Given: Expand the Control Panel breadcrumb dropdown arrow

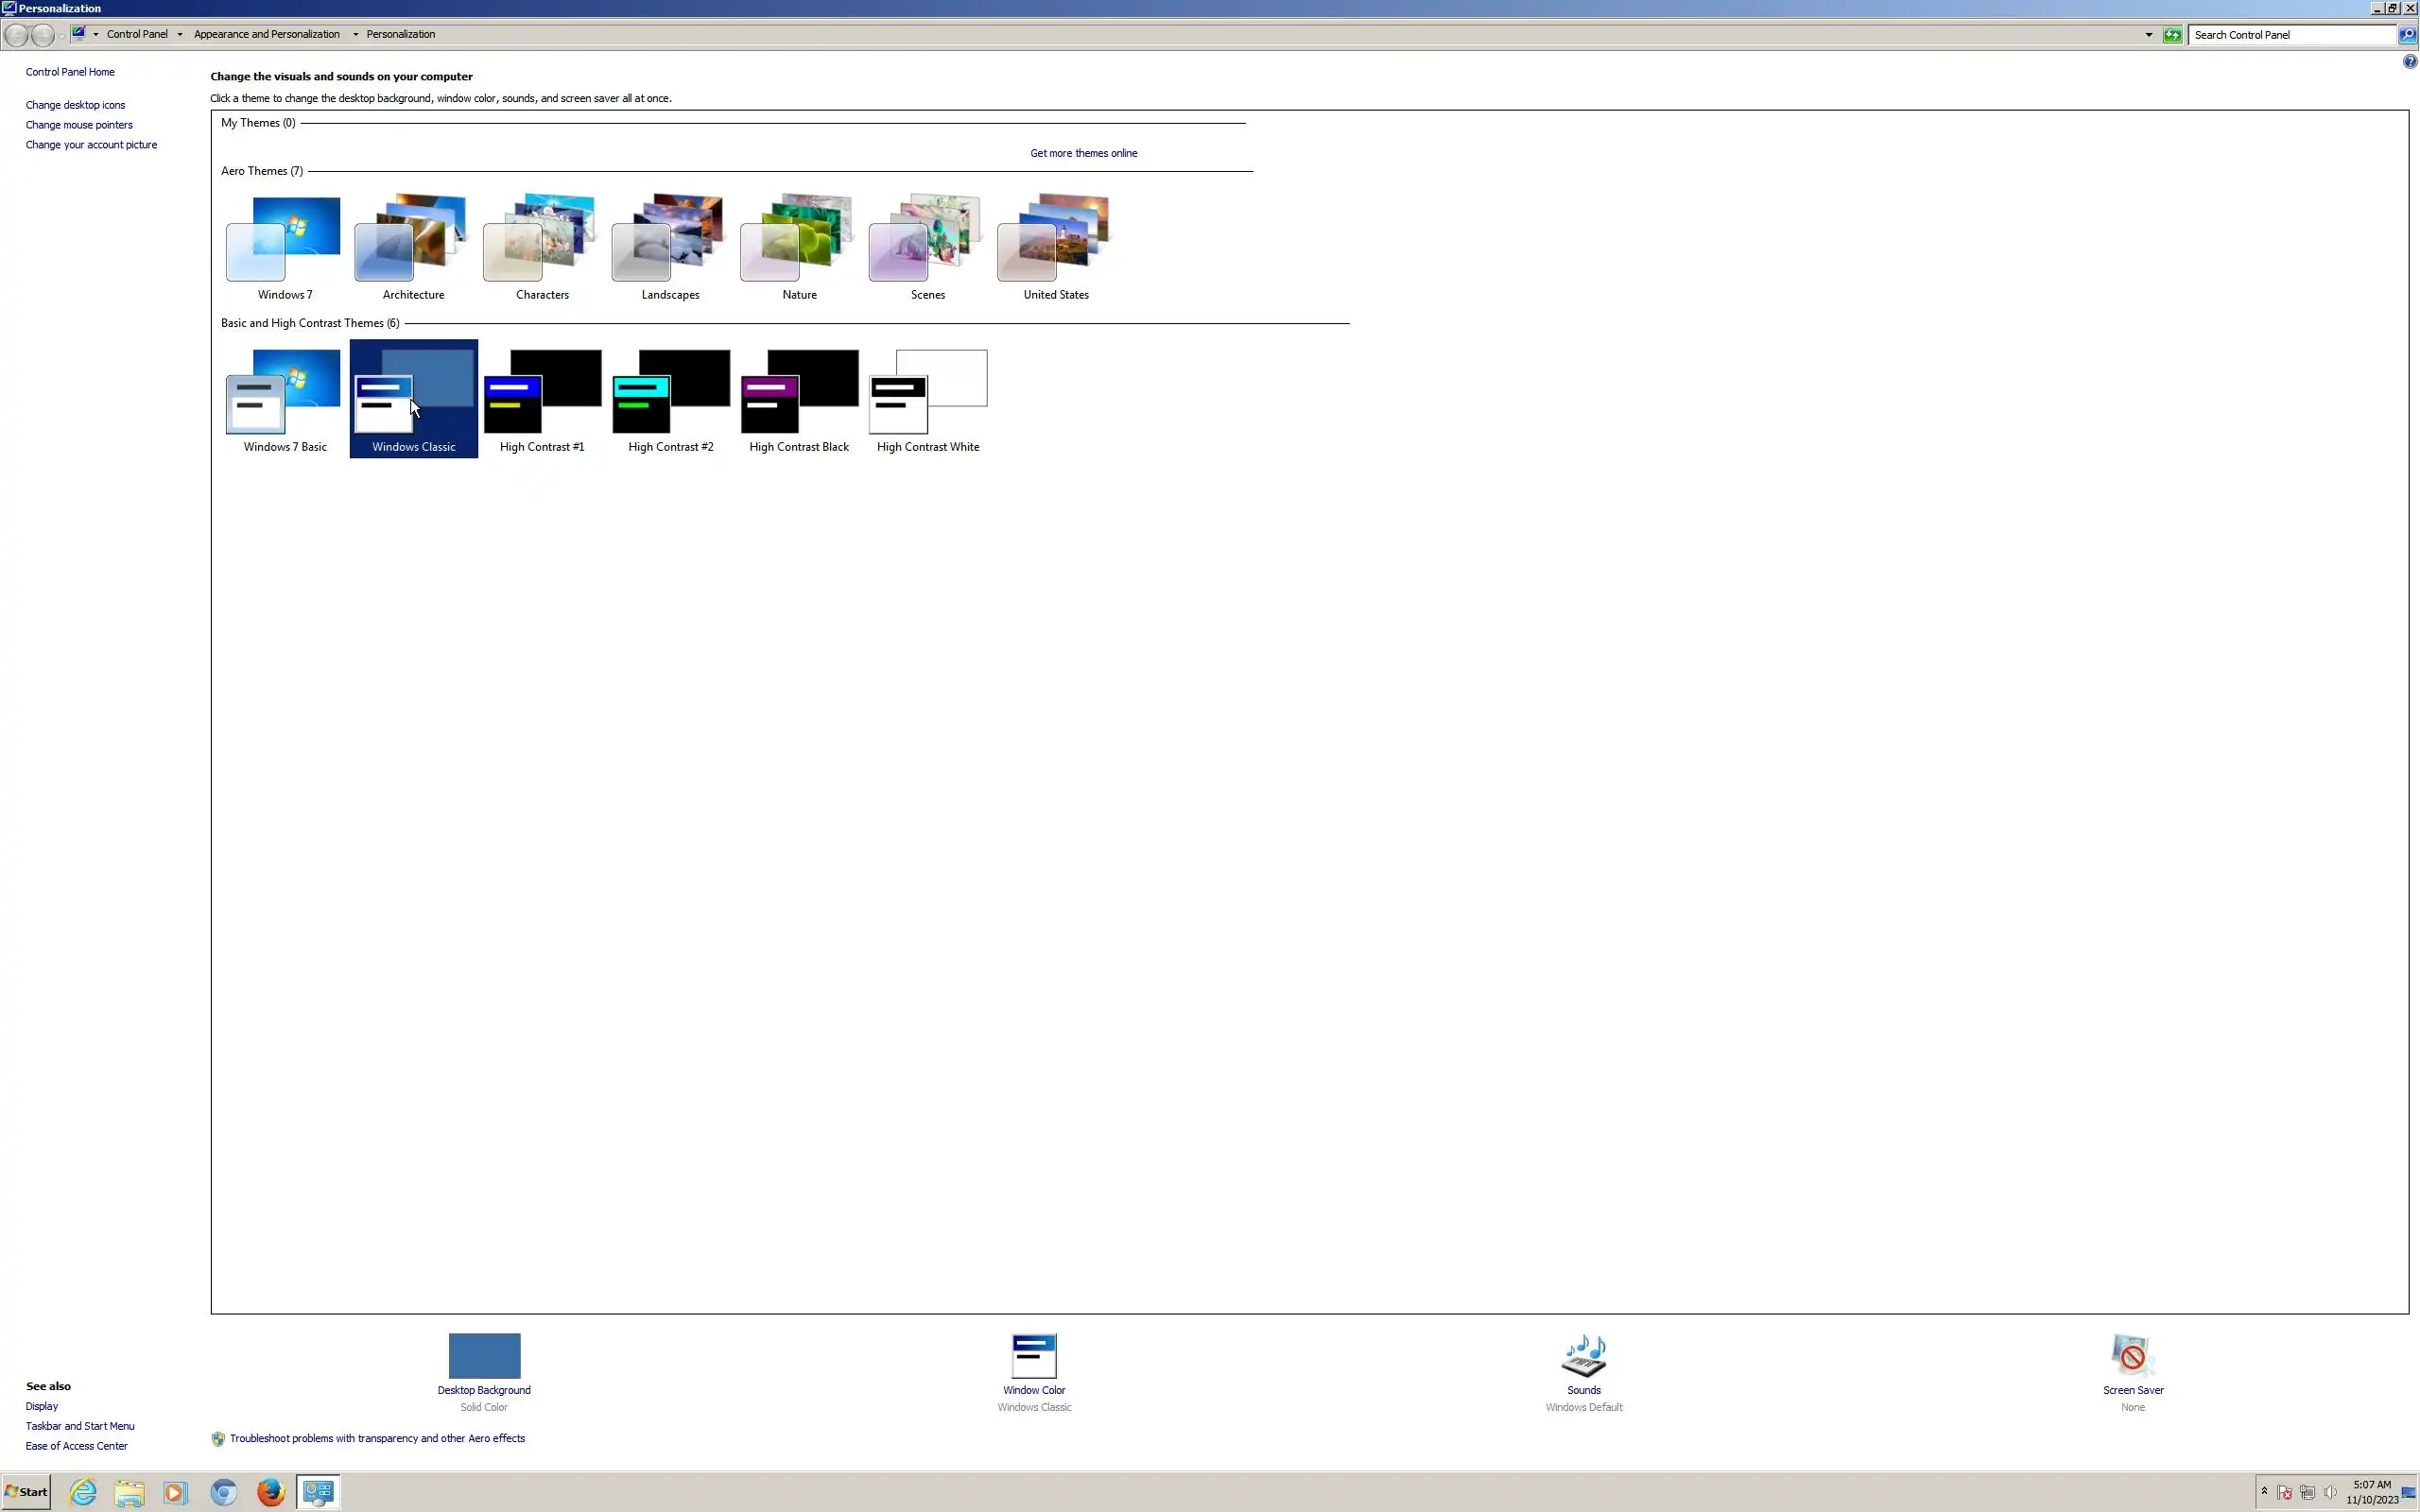Looking at the screenshot, I should (x=180, y=34).
